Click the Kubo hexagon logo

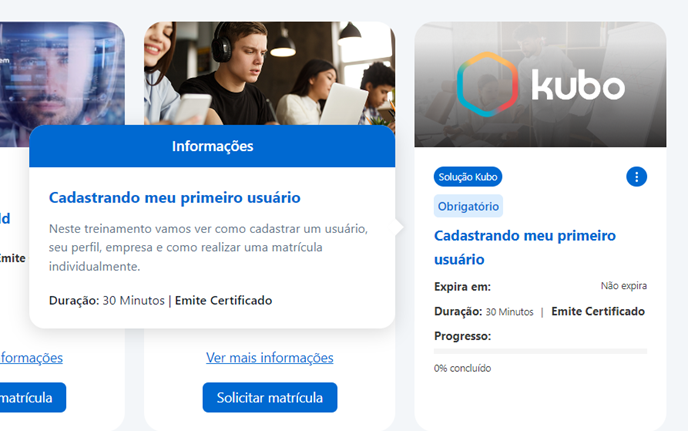click(x=487, y=84)
